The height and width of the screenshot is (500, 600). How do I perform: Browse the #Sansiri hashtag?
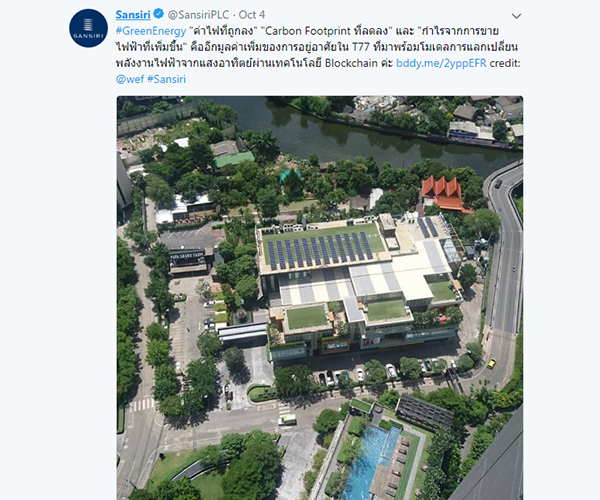tap(166, 79)
